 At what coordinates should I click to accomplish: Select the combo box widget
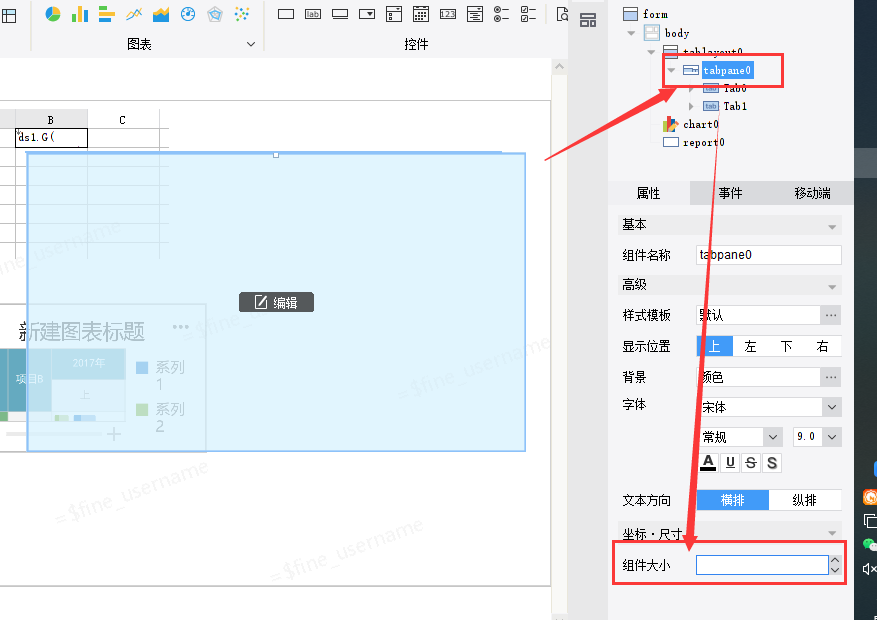pos(367,14)
